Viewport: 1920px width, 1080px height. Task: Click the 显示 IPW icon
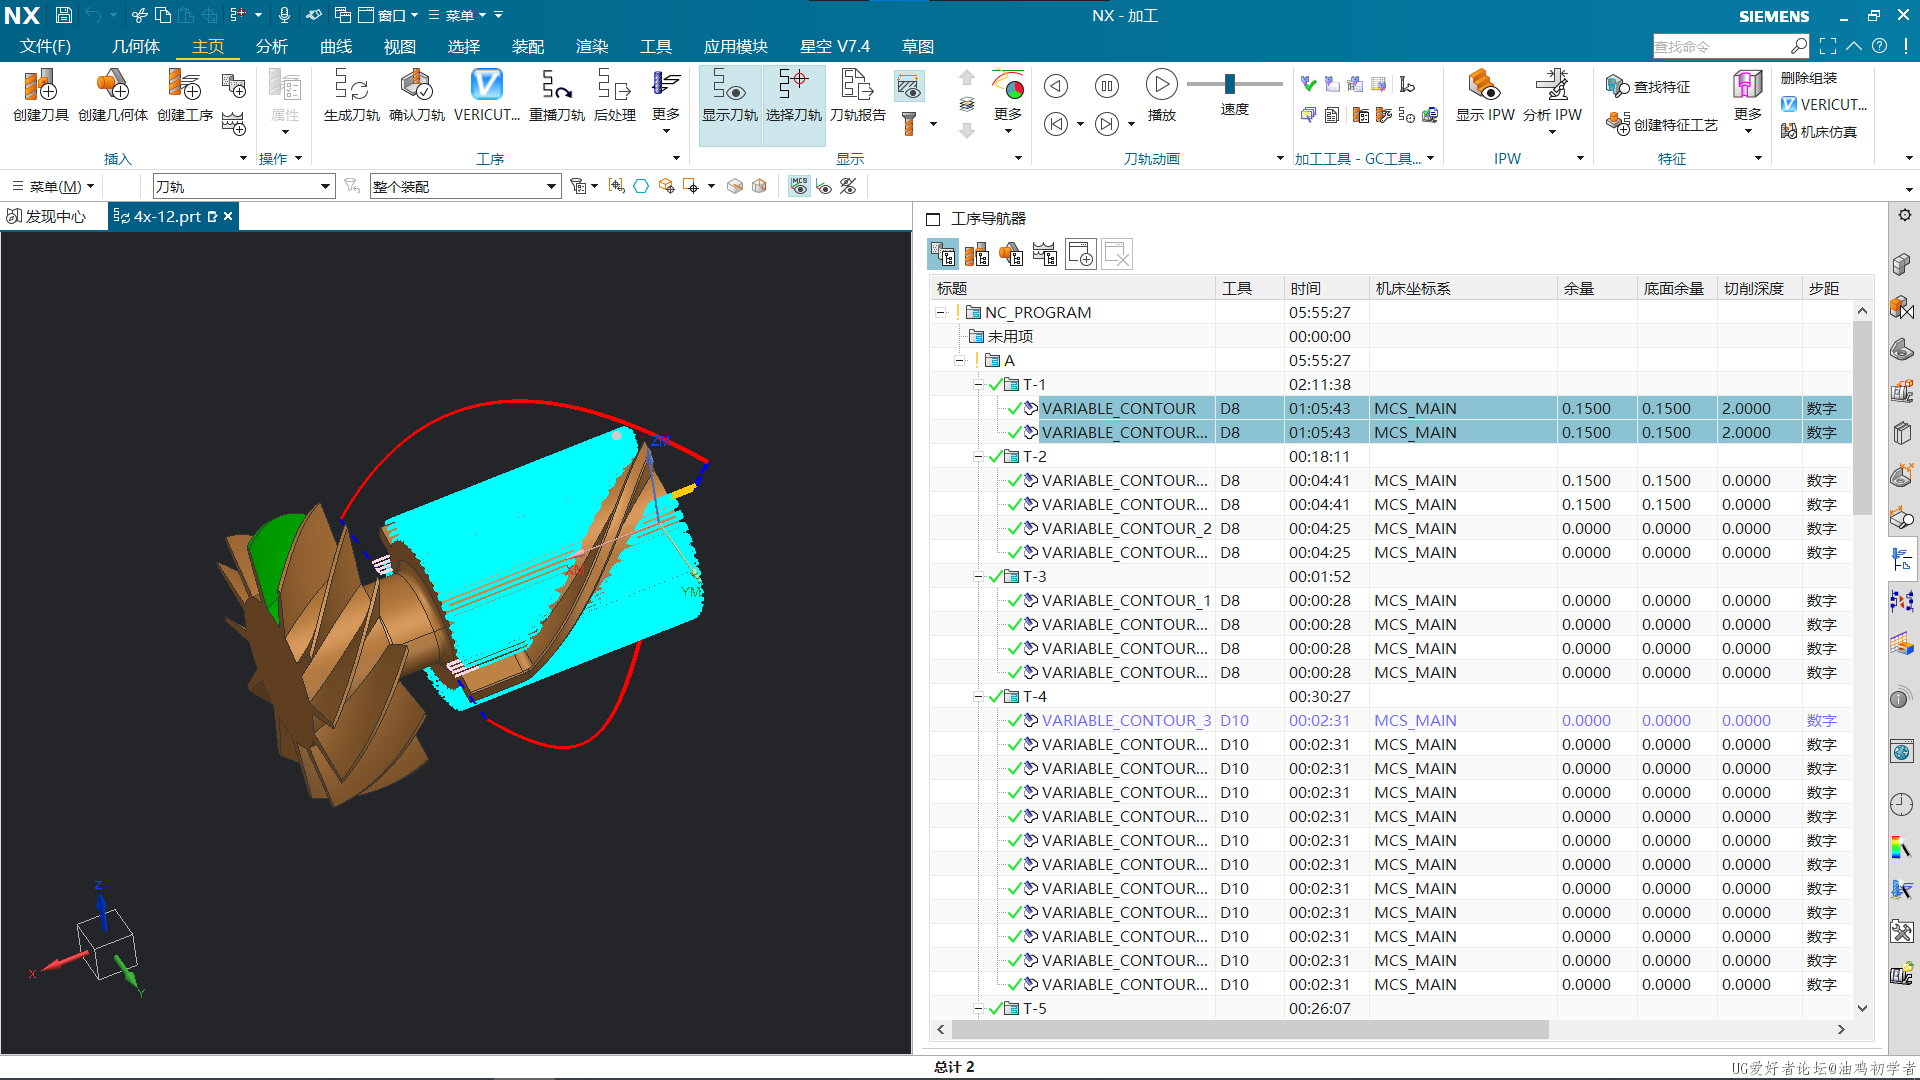[x=1485, y=96]
